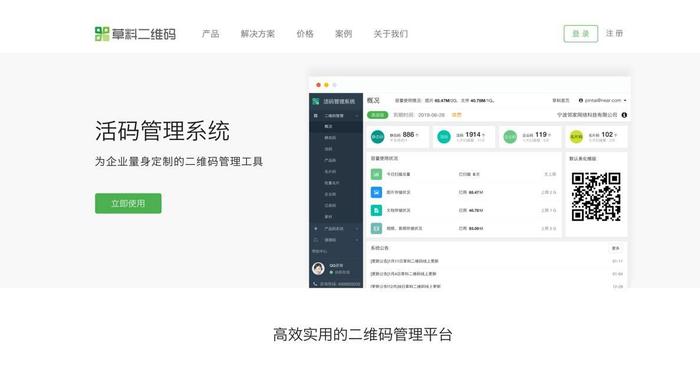Click the 草料二维码 logo
This screenshot has height=366, width=700.
135,34
